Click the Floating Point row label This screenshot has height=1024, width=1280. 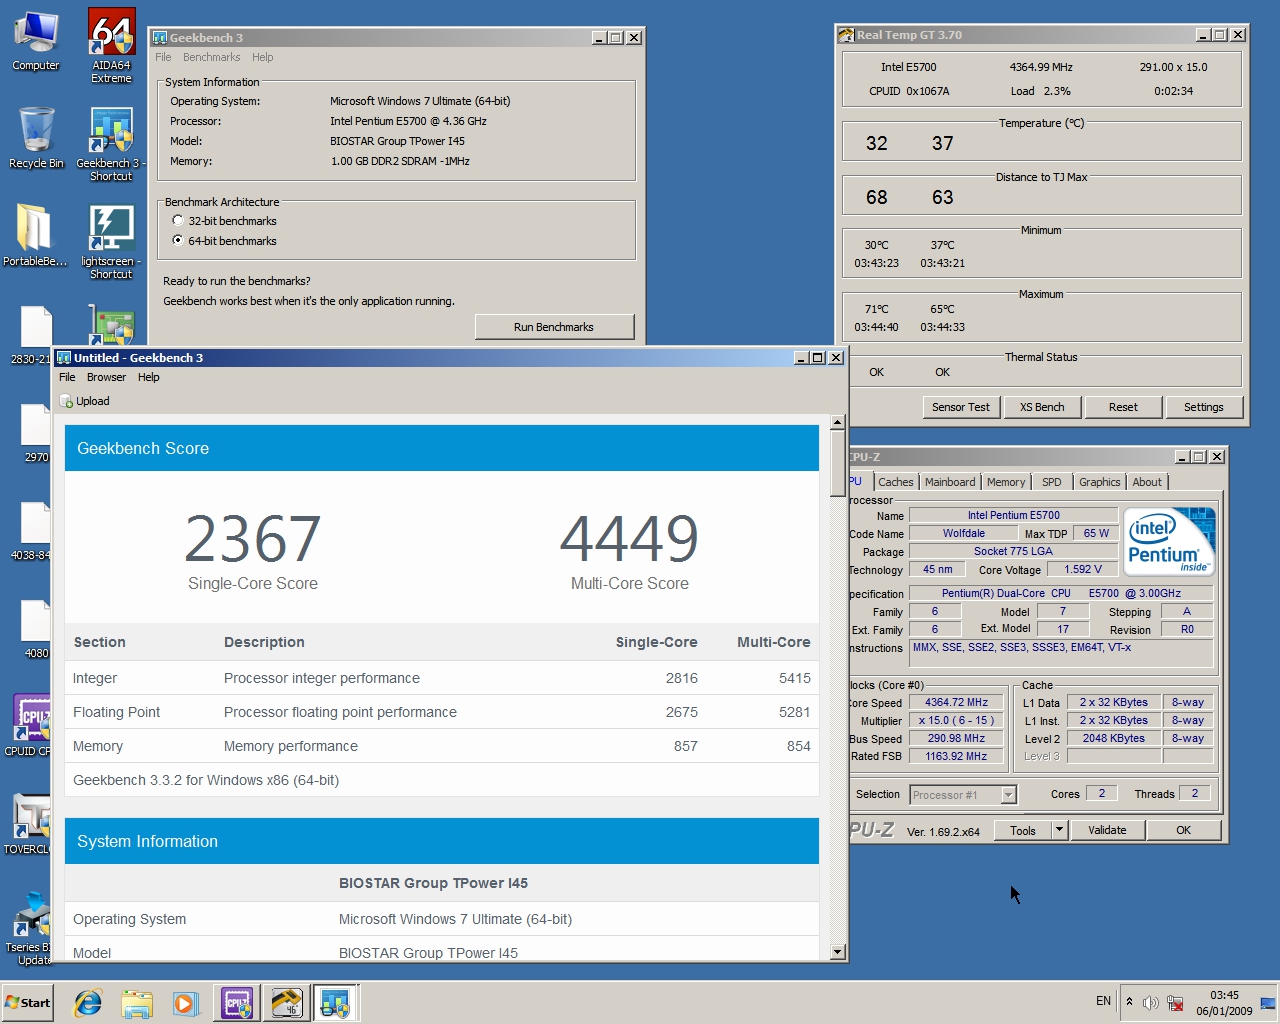(x=117, y=712)
